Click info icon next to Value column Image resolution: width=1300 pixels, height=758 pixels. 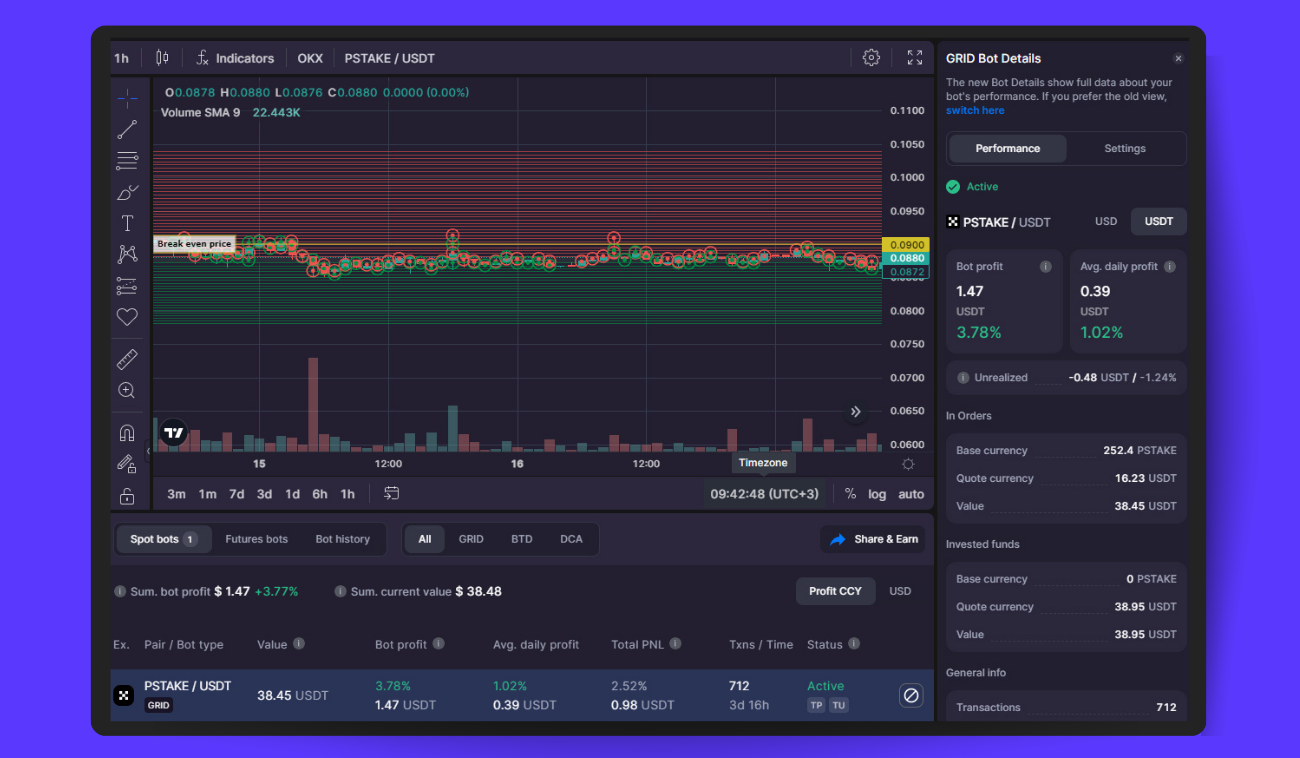299,644
